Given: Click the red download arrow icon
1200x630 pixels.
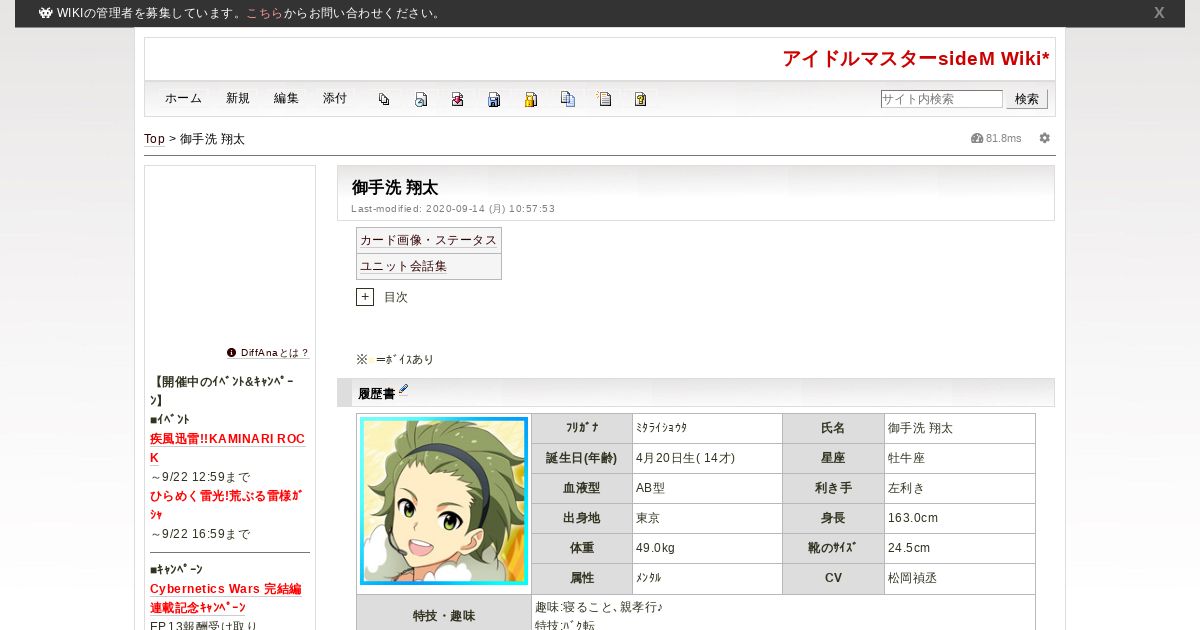Looking at the screenshot, I should click(x=457, y=99).
